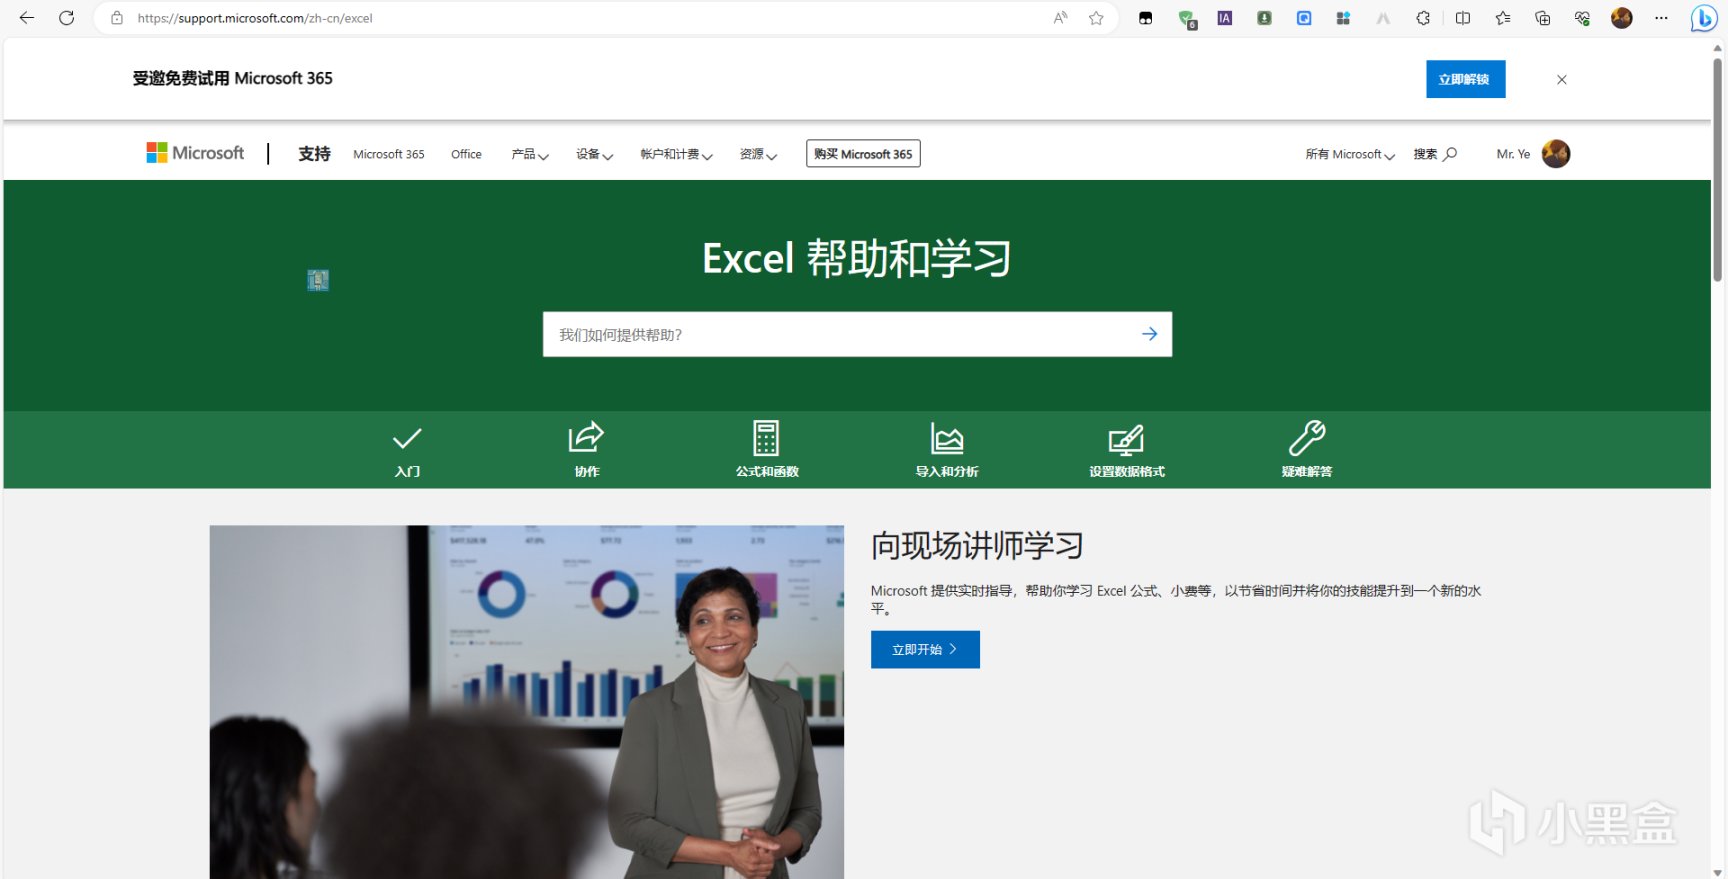Open the 导入和分析 category
Screen dimensions: 1728x879
click(x=947, y=450)
